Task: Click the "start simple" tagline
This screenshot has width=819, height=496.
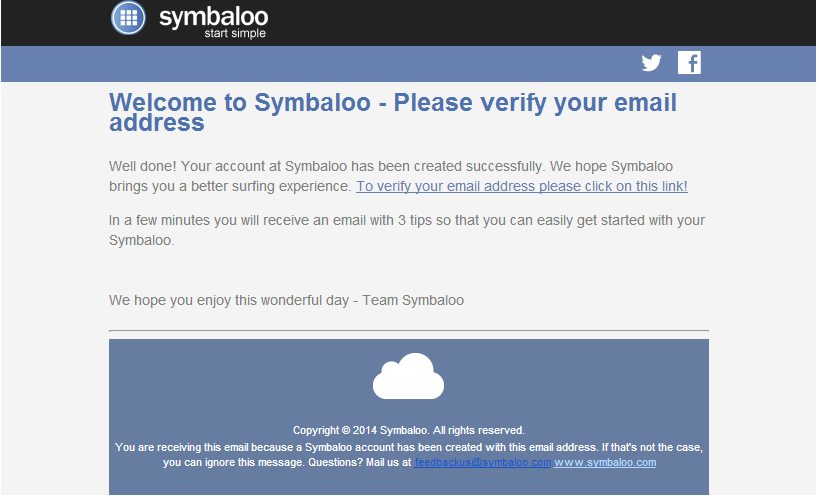Action: click(x=235, y=33)
